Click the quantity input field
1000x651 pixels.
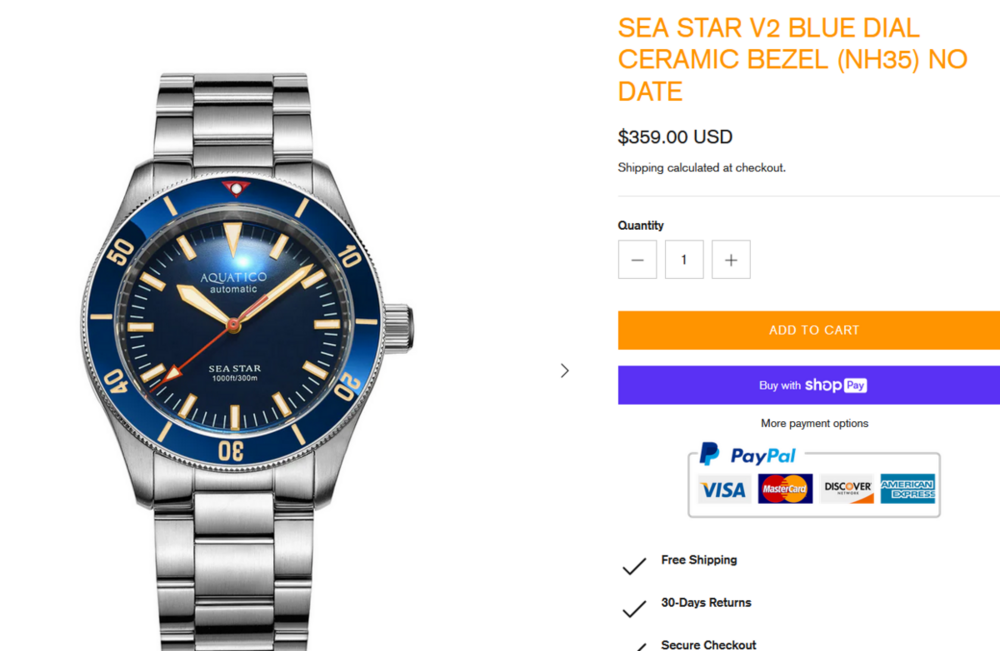(684, 260)
